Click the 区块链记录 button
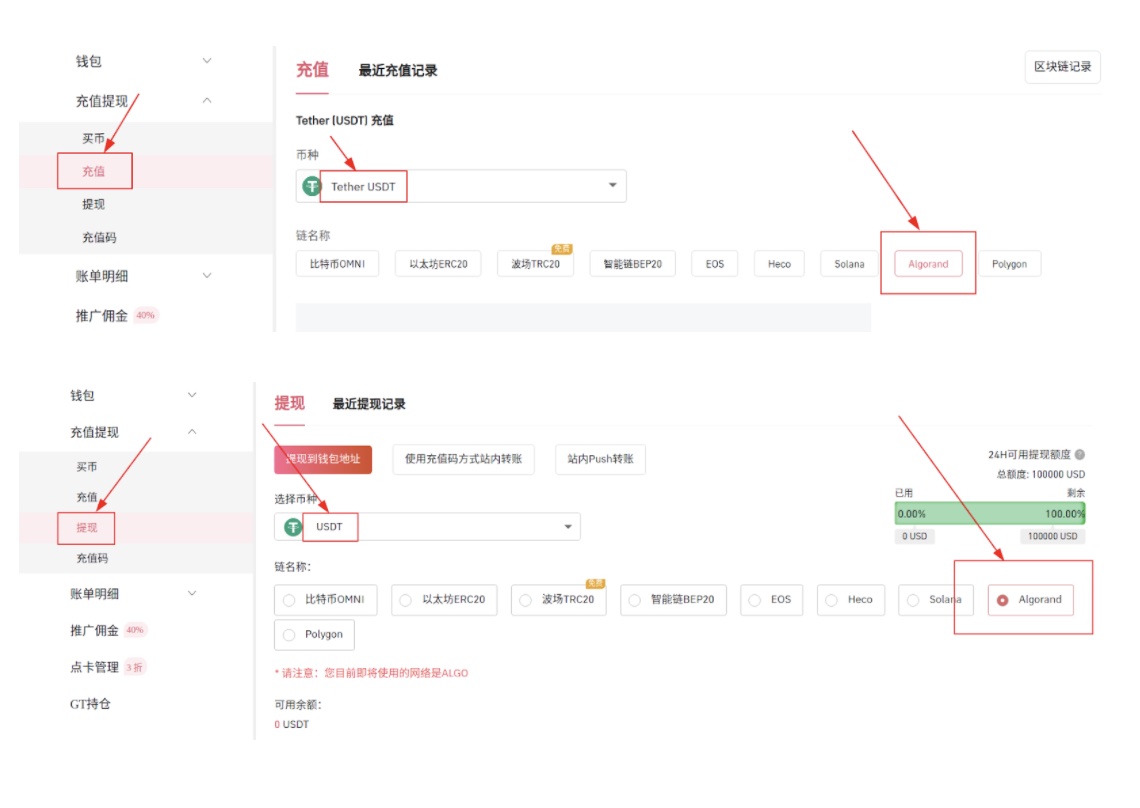 (1062, 67)
